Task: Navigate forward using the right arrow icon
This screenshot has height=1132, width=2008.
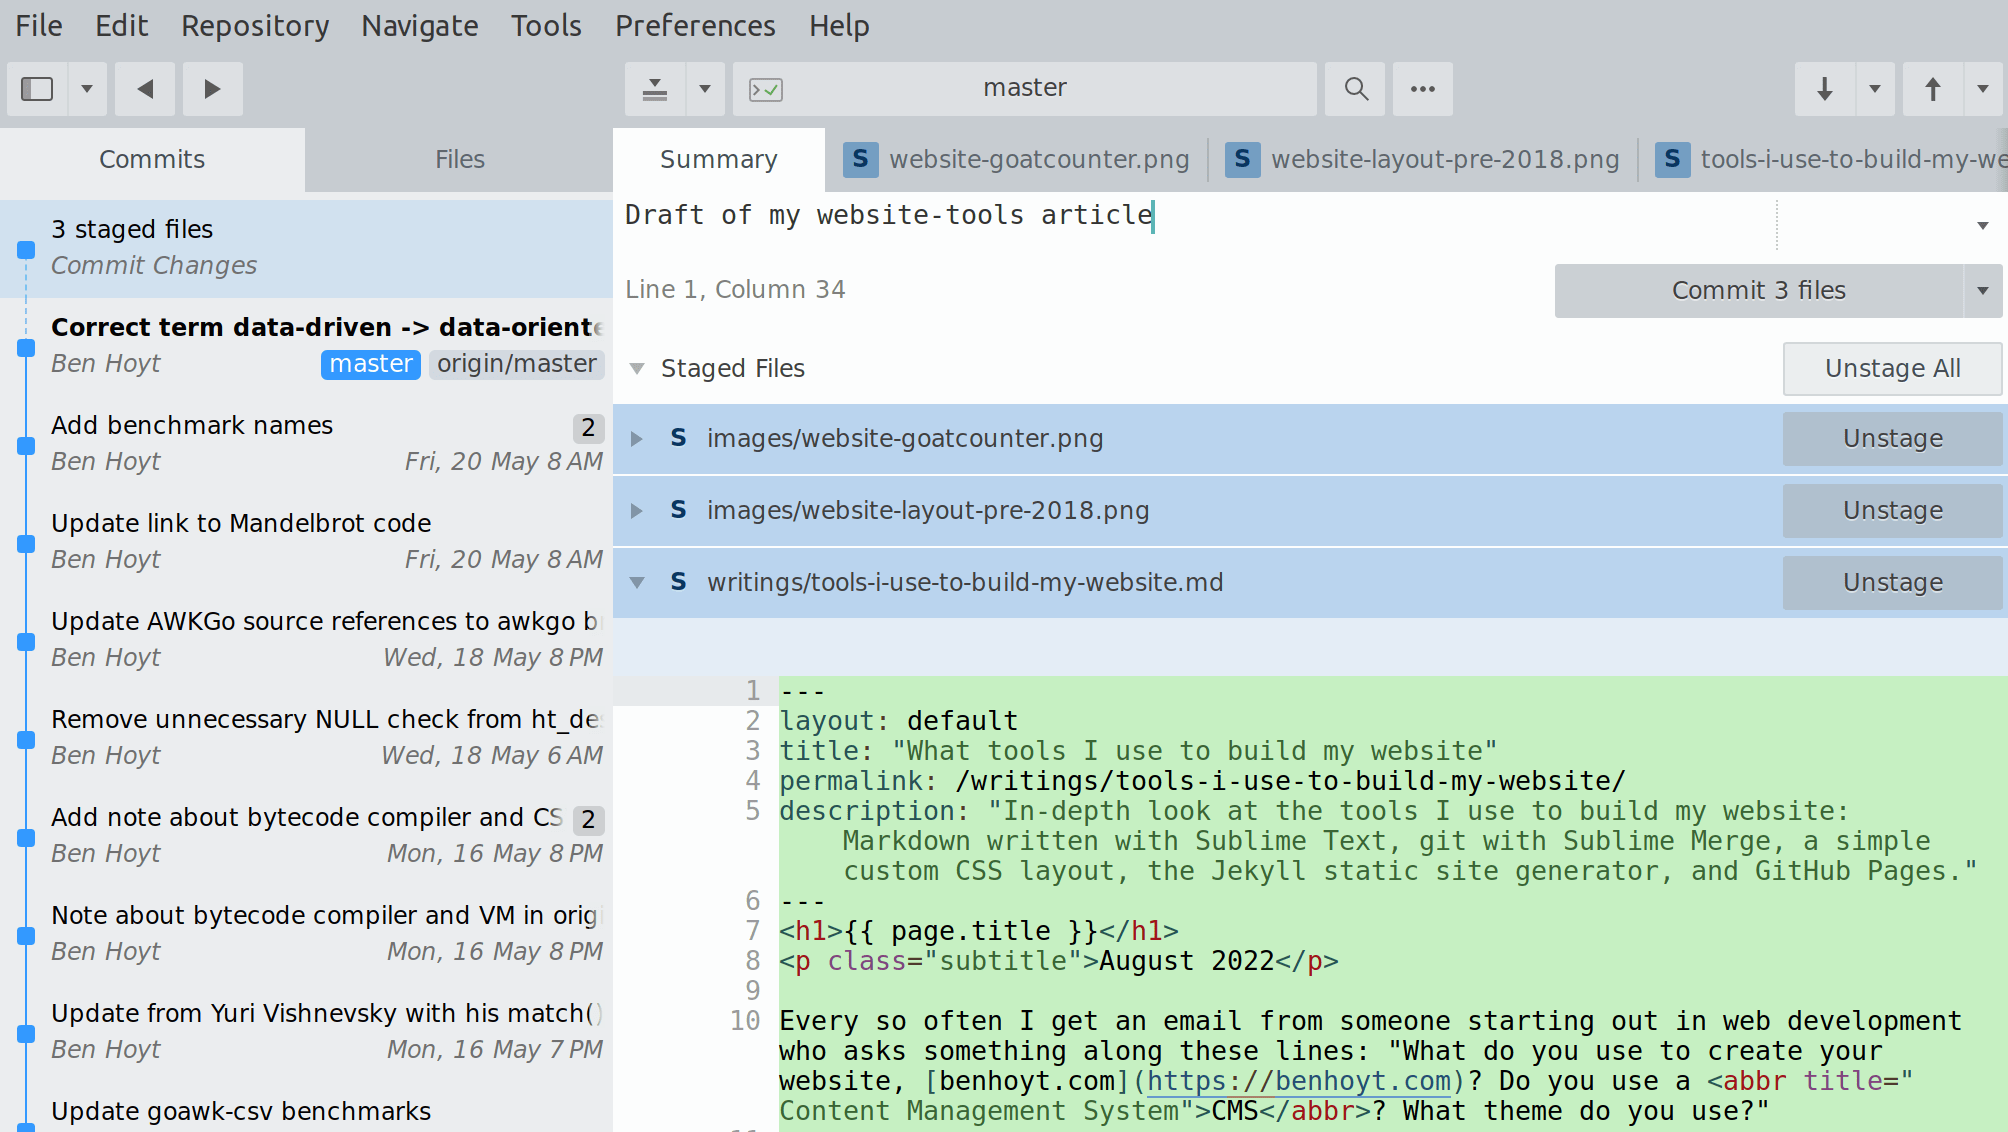Action: [212, 88]
